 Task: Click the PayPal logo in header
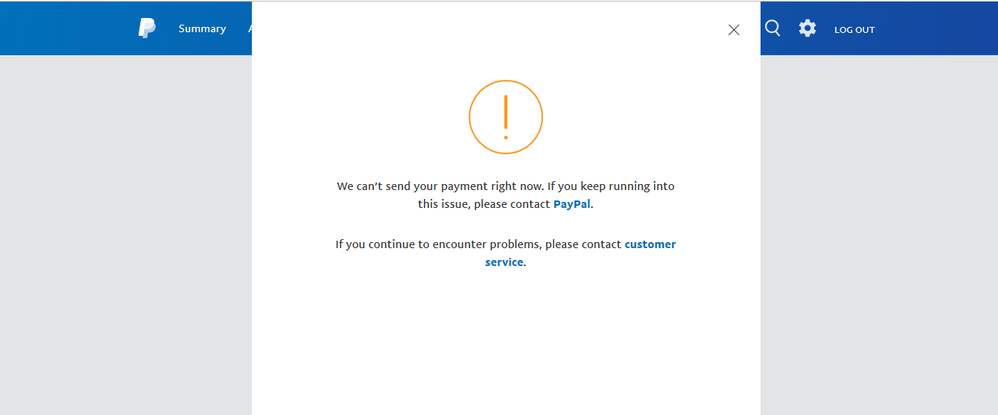(147, 29)
